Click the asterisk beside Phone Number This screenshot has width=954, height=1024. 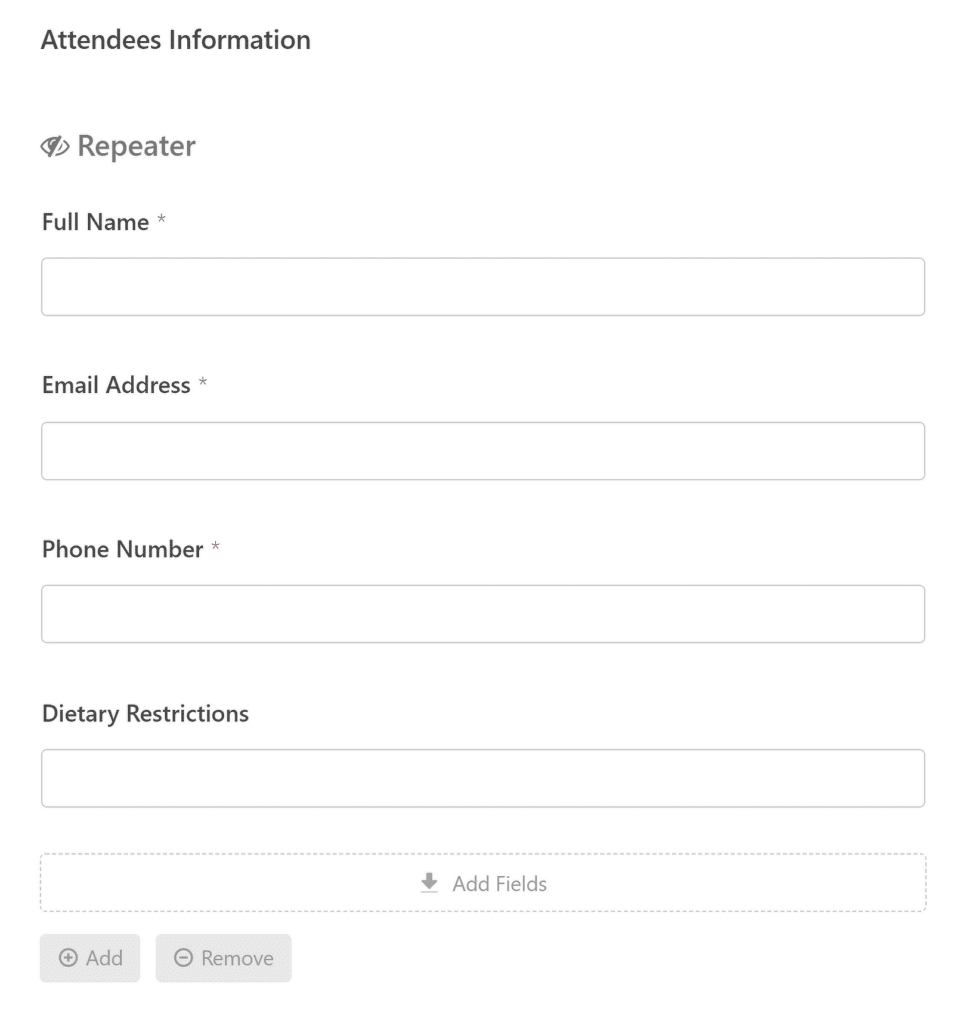pos(215,547)
